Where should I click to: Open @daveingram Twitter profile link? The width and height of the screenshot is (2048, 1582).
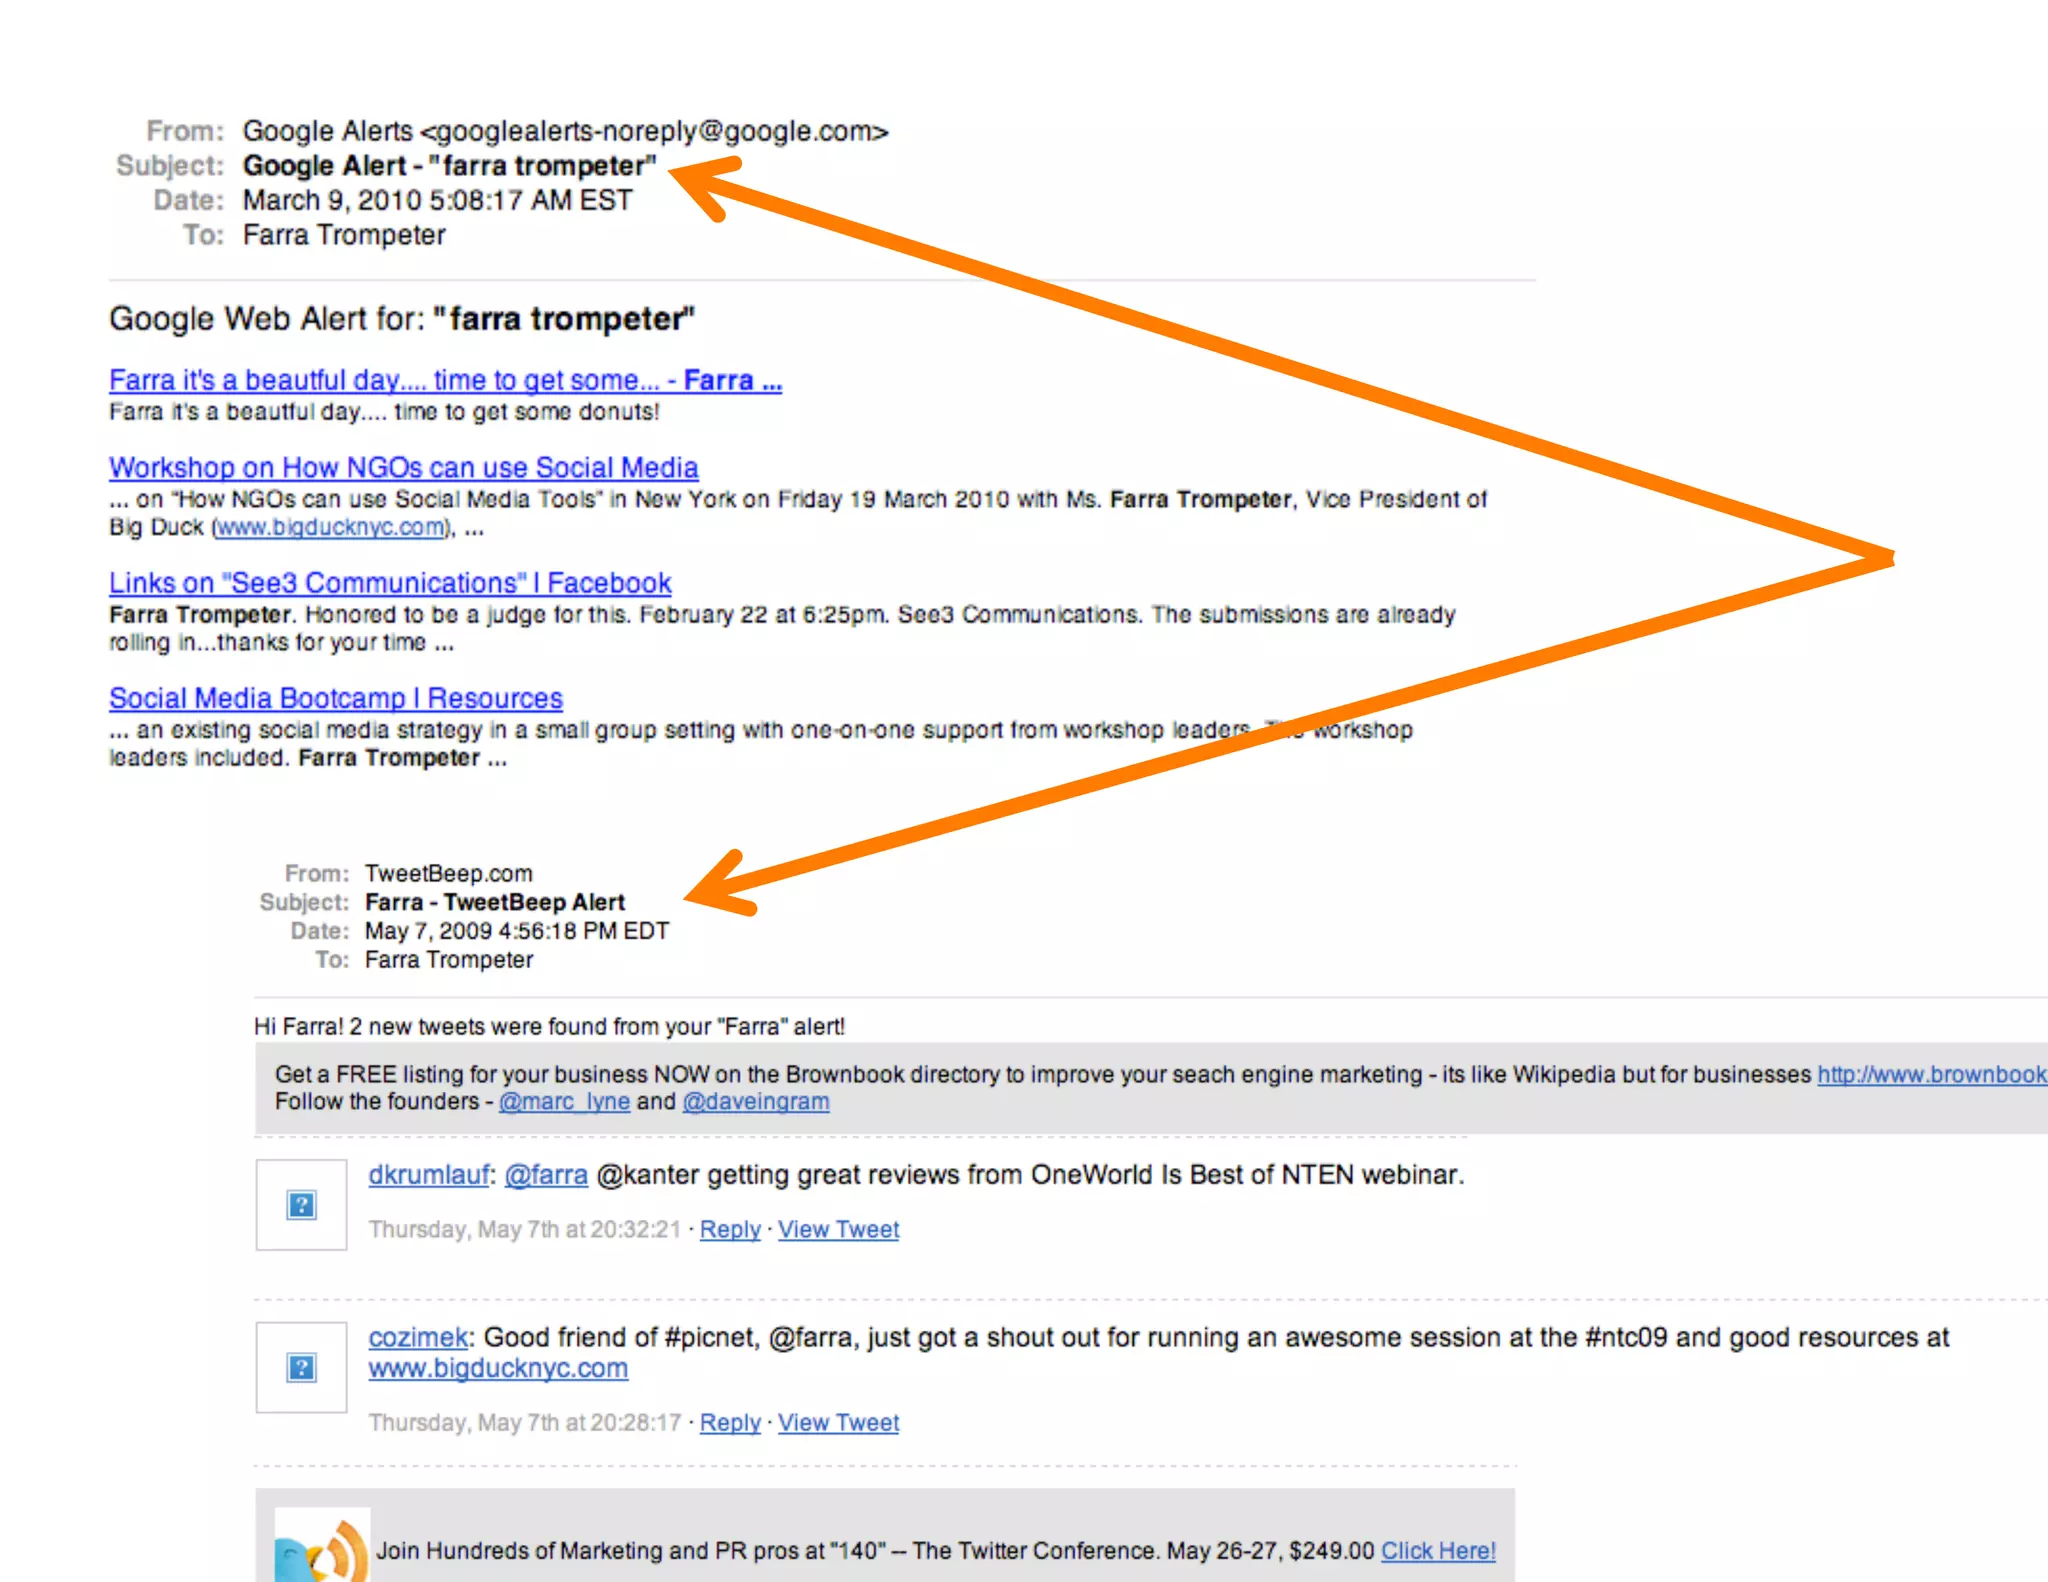pyautogui.click(x=756, y=1101)
